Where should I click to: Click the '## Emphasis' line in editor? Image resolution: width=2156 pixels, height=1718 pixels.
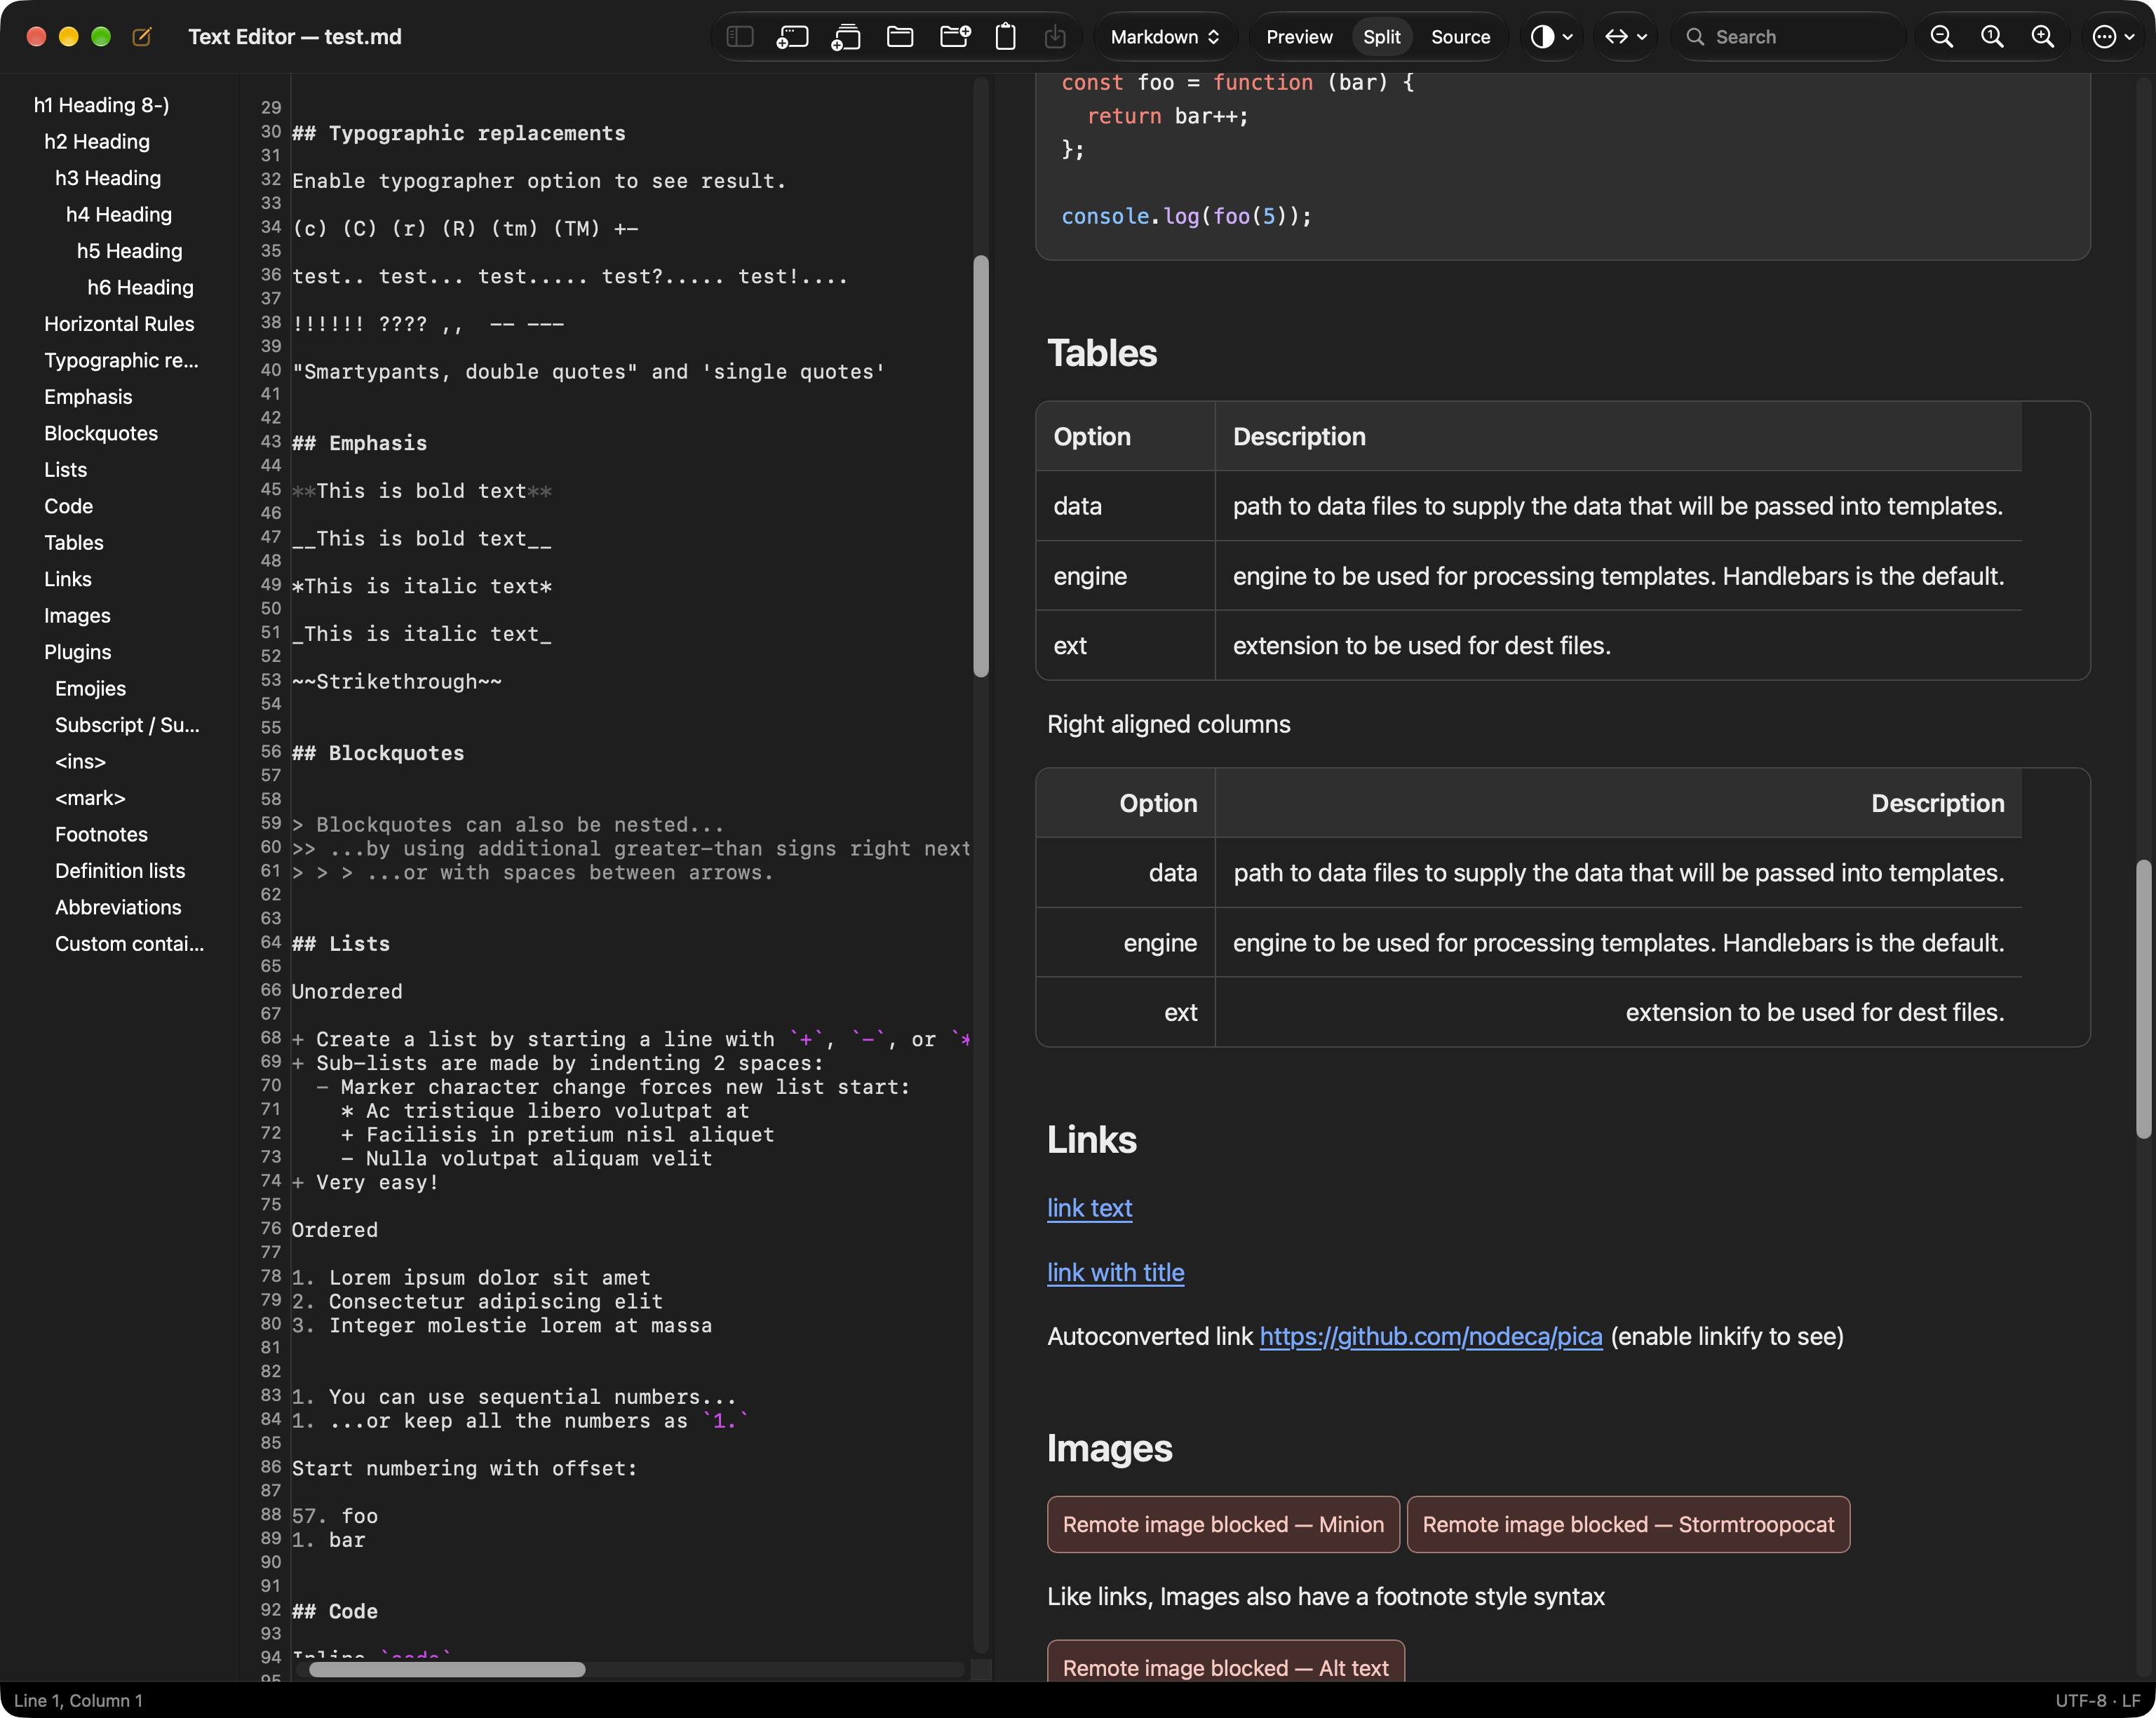(359, 443)
